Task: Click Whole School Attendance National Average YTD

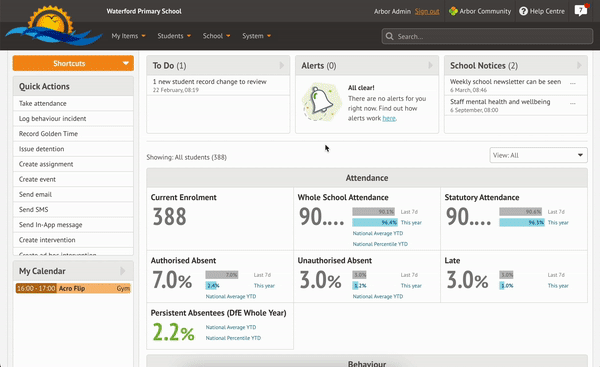Action: click(x=378, y=233)
